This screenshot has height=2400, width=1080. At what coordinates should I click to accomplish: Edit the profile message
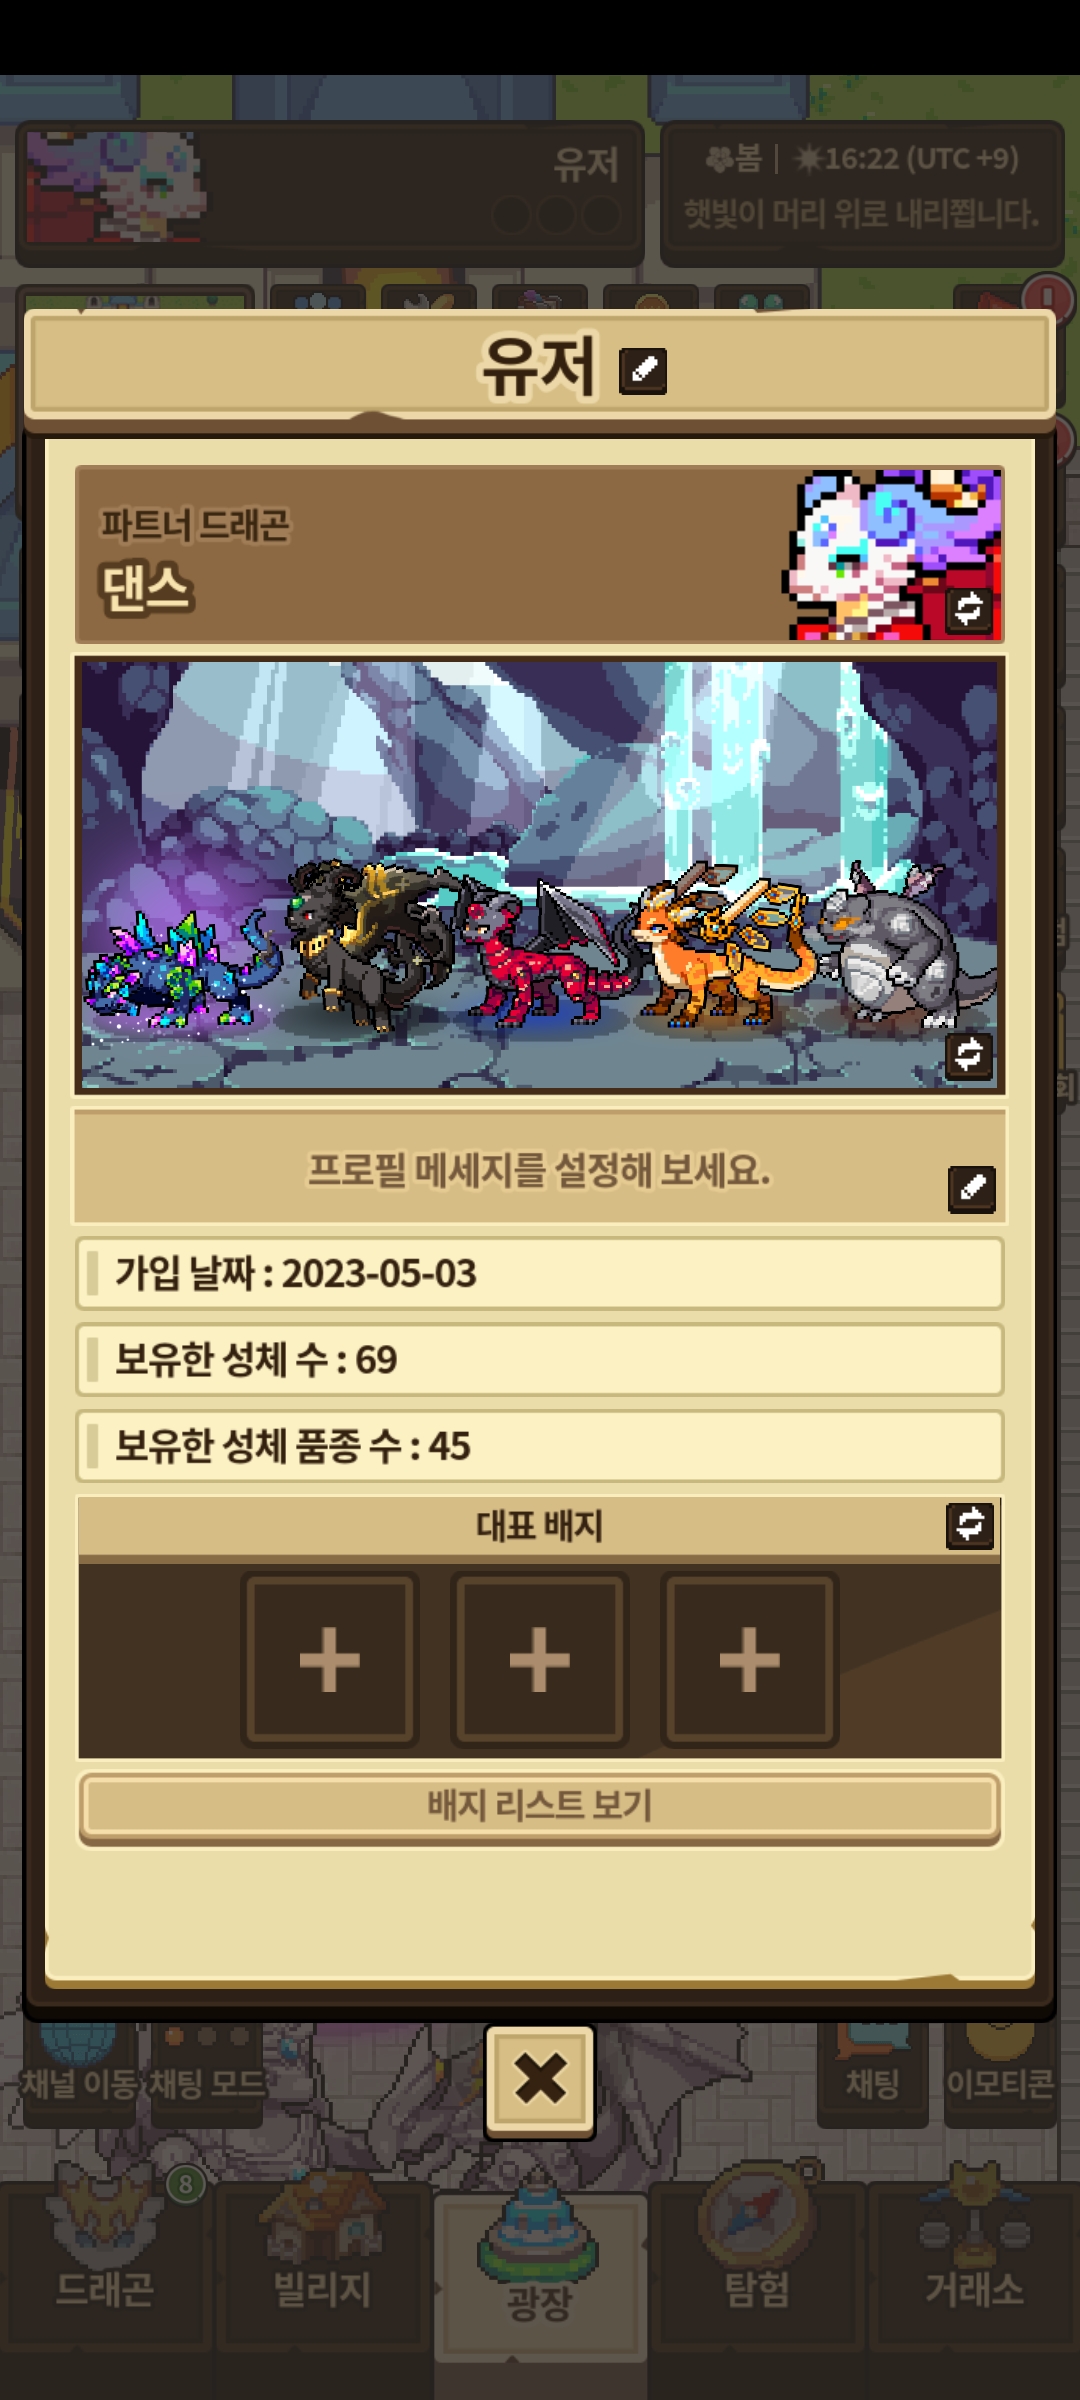click(972, 1188)
